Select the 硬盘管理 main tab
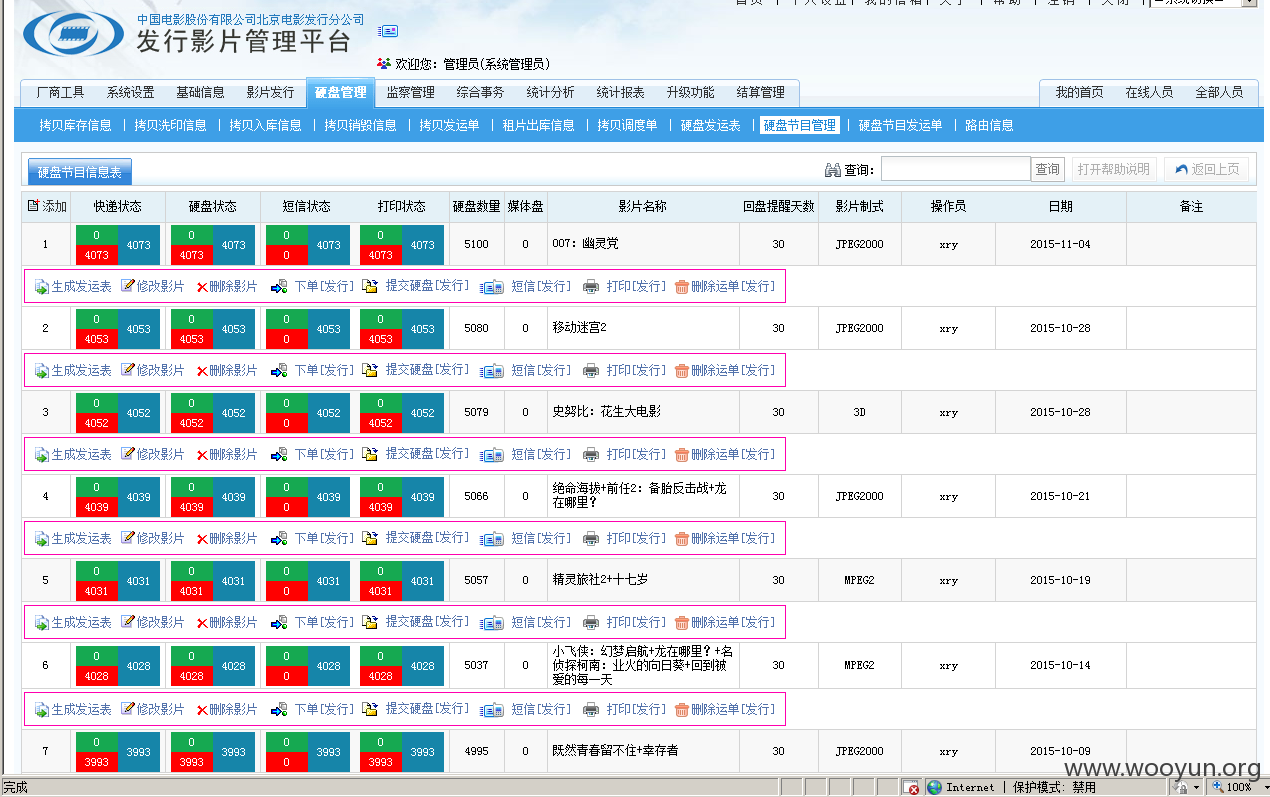This screenshot has height=797, width=1270. coord(340,93)
